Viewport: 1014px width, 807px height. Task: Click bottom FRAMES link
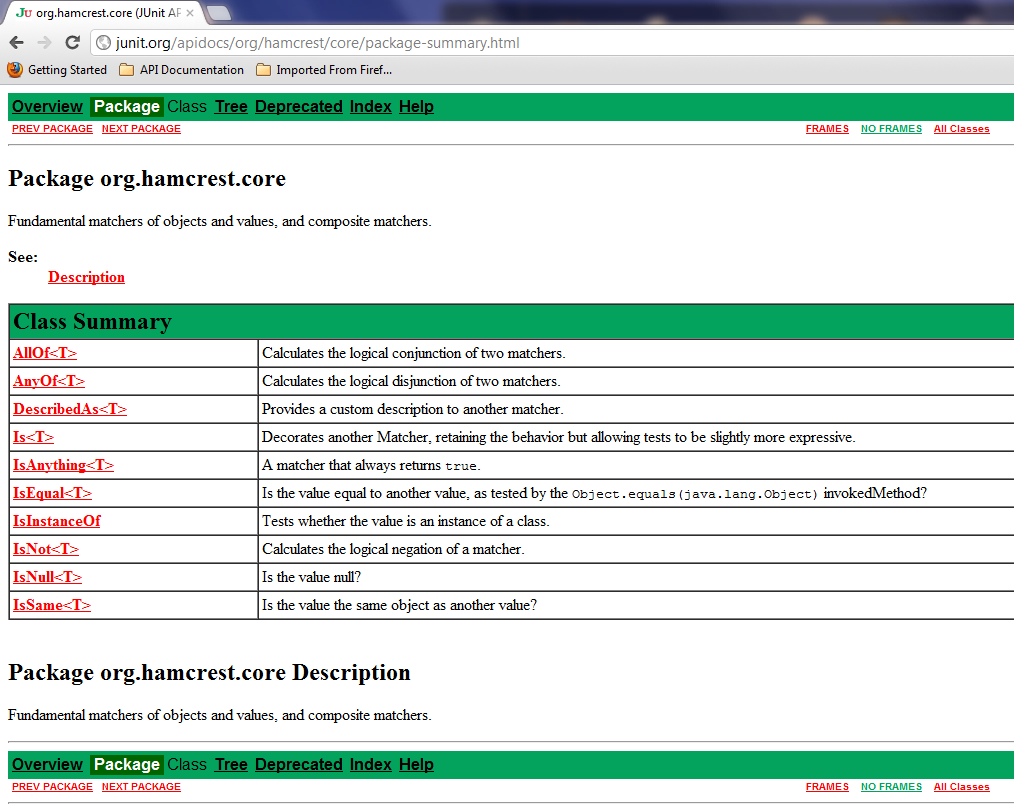pyautogui.click(x=827, y=786)
